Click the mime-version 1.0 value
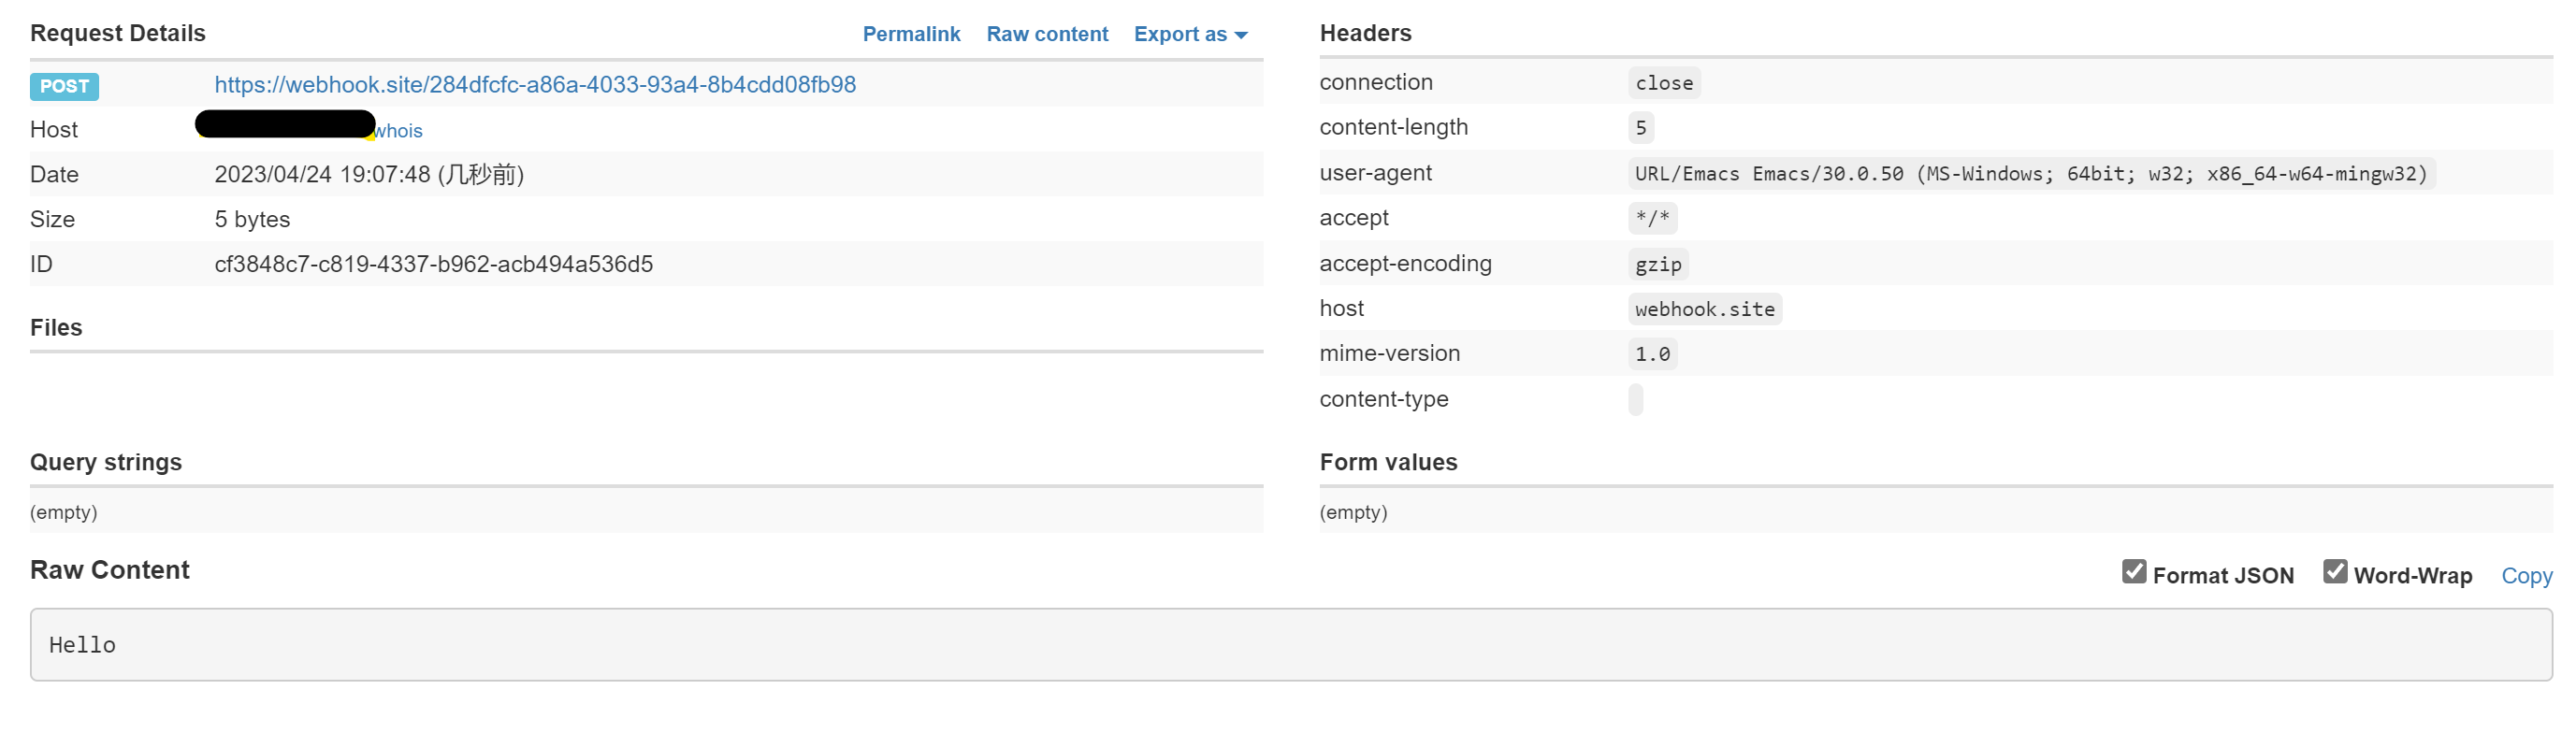This screenshot has width=2576, height=733. pos(1651,354)
